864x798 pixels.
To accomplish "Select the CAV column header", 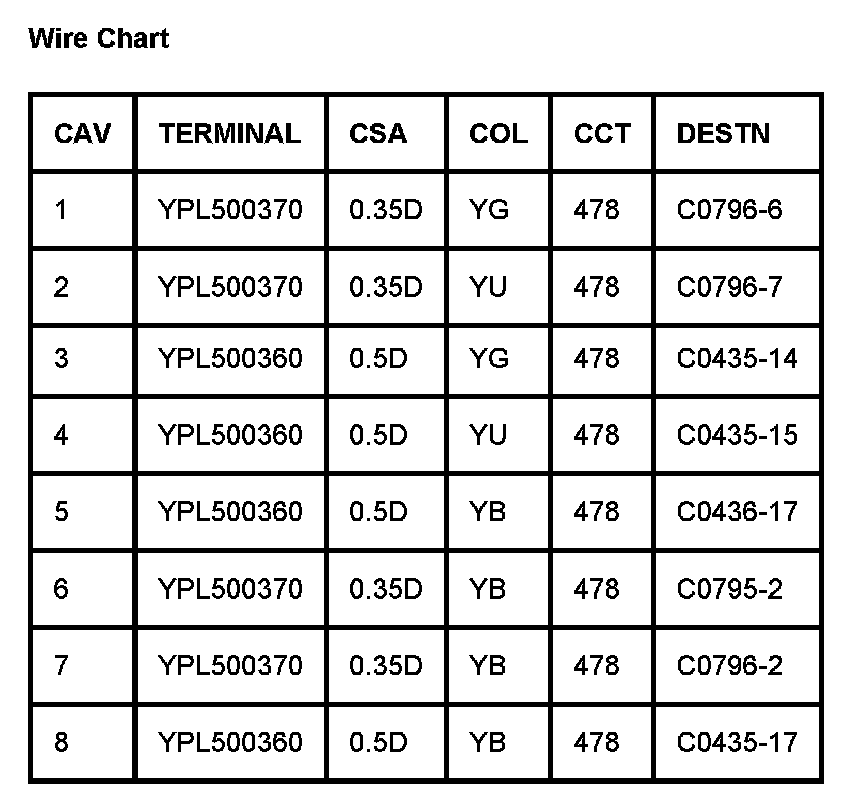I will [82, 133].
